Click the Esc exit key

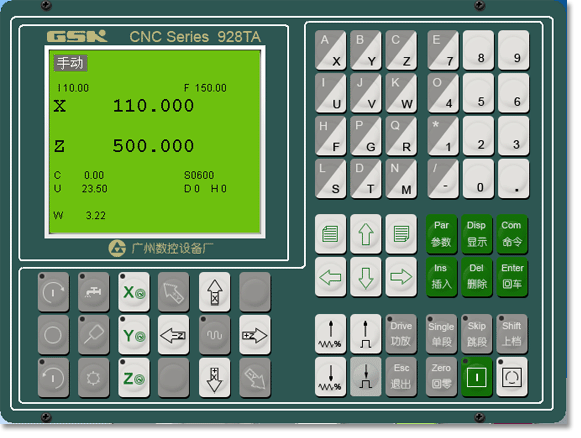[401, 376]
